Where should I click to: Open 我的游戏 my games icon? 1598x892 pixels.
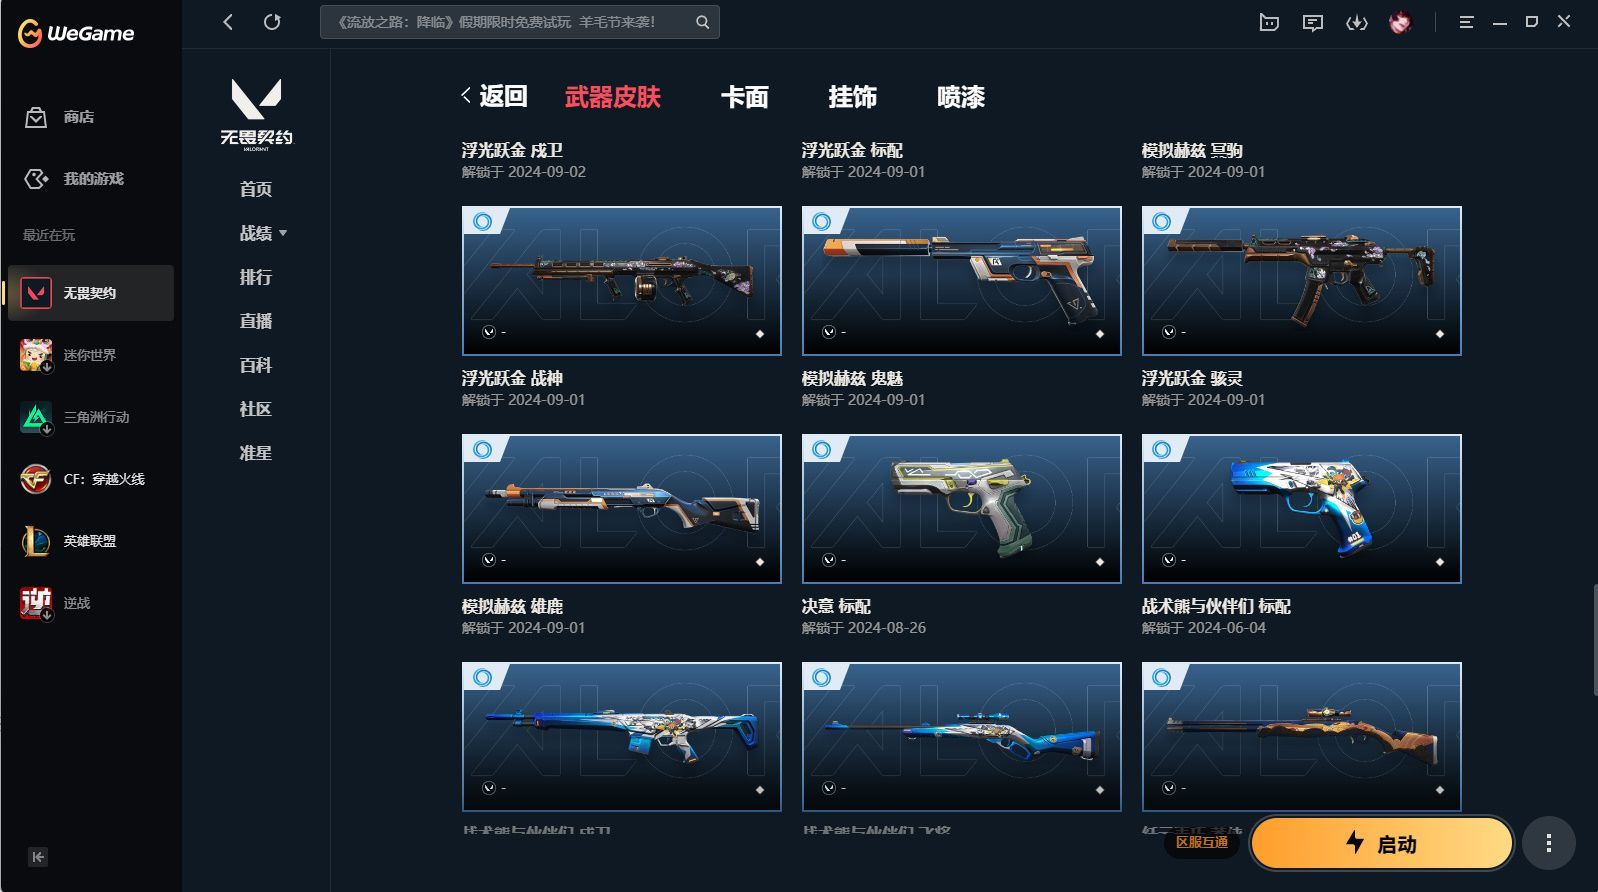point(36,179)
